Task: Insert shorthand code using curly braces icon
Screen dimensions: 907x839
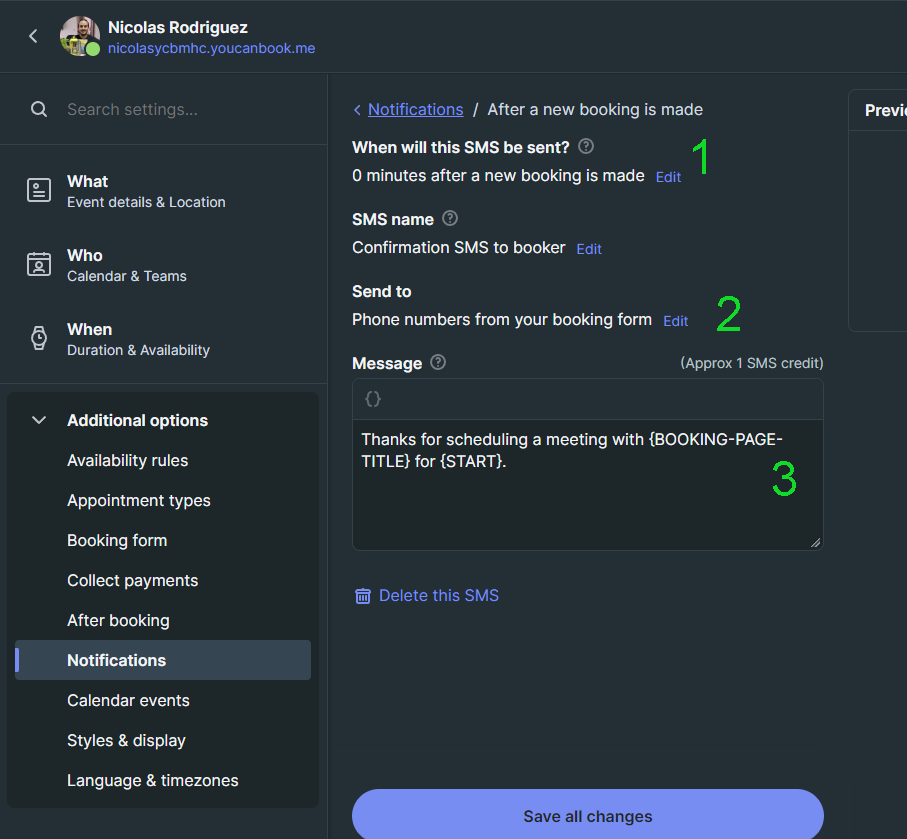Action: (x=373, y=399)
